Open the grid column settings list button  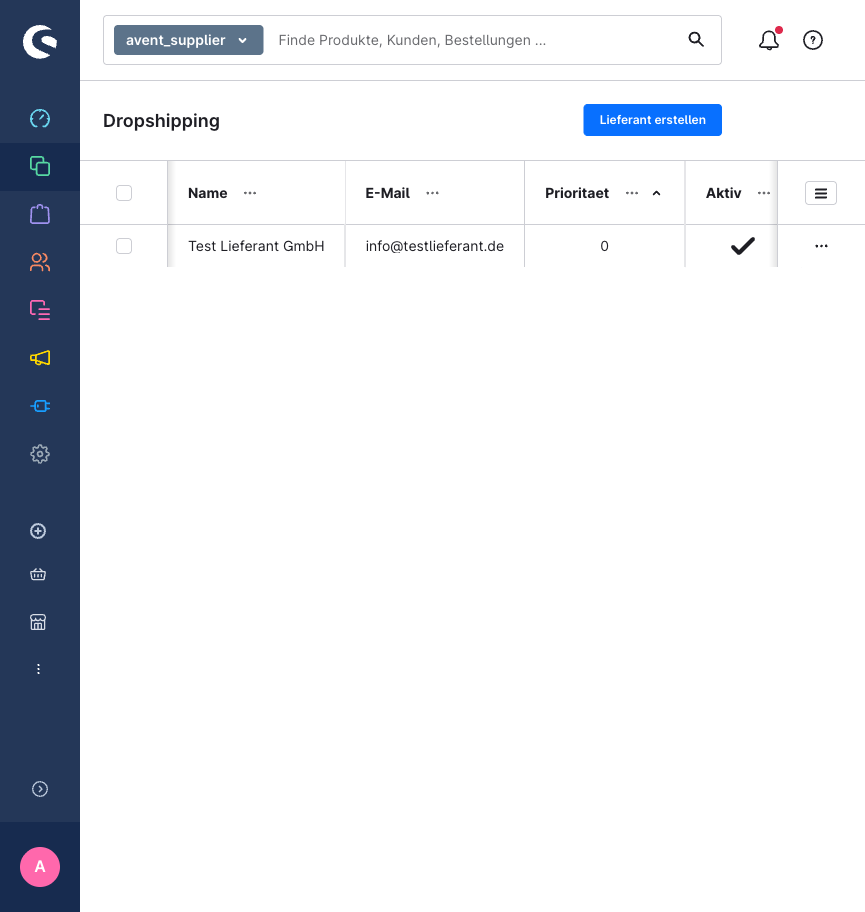coord(821,193)
